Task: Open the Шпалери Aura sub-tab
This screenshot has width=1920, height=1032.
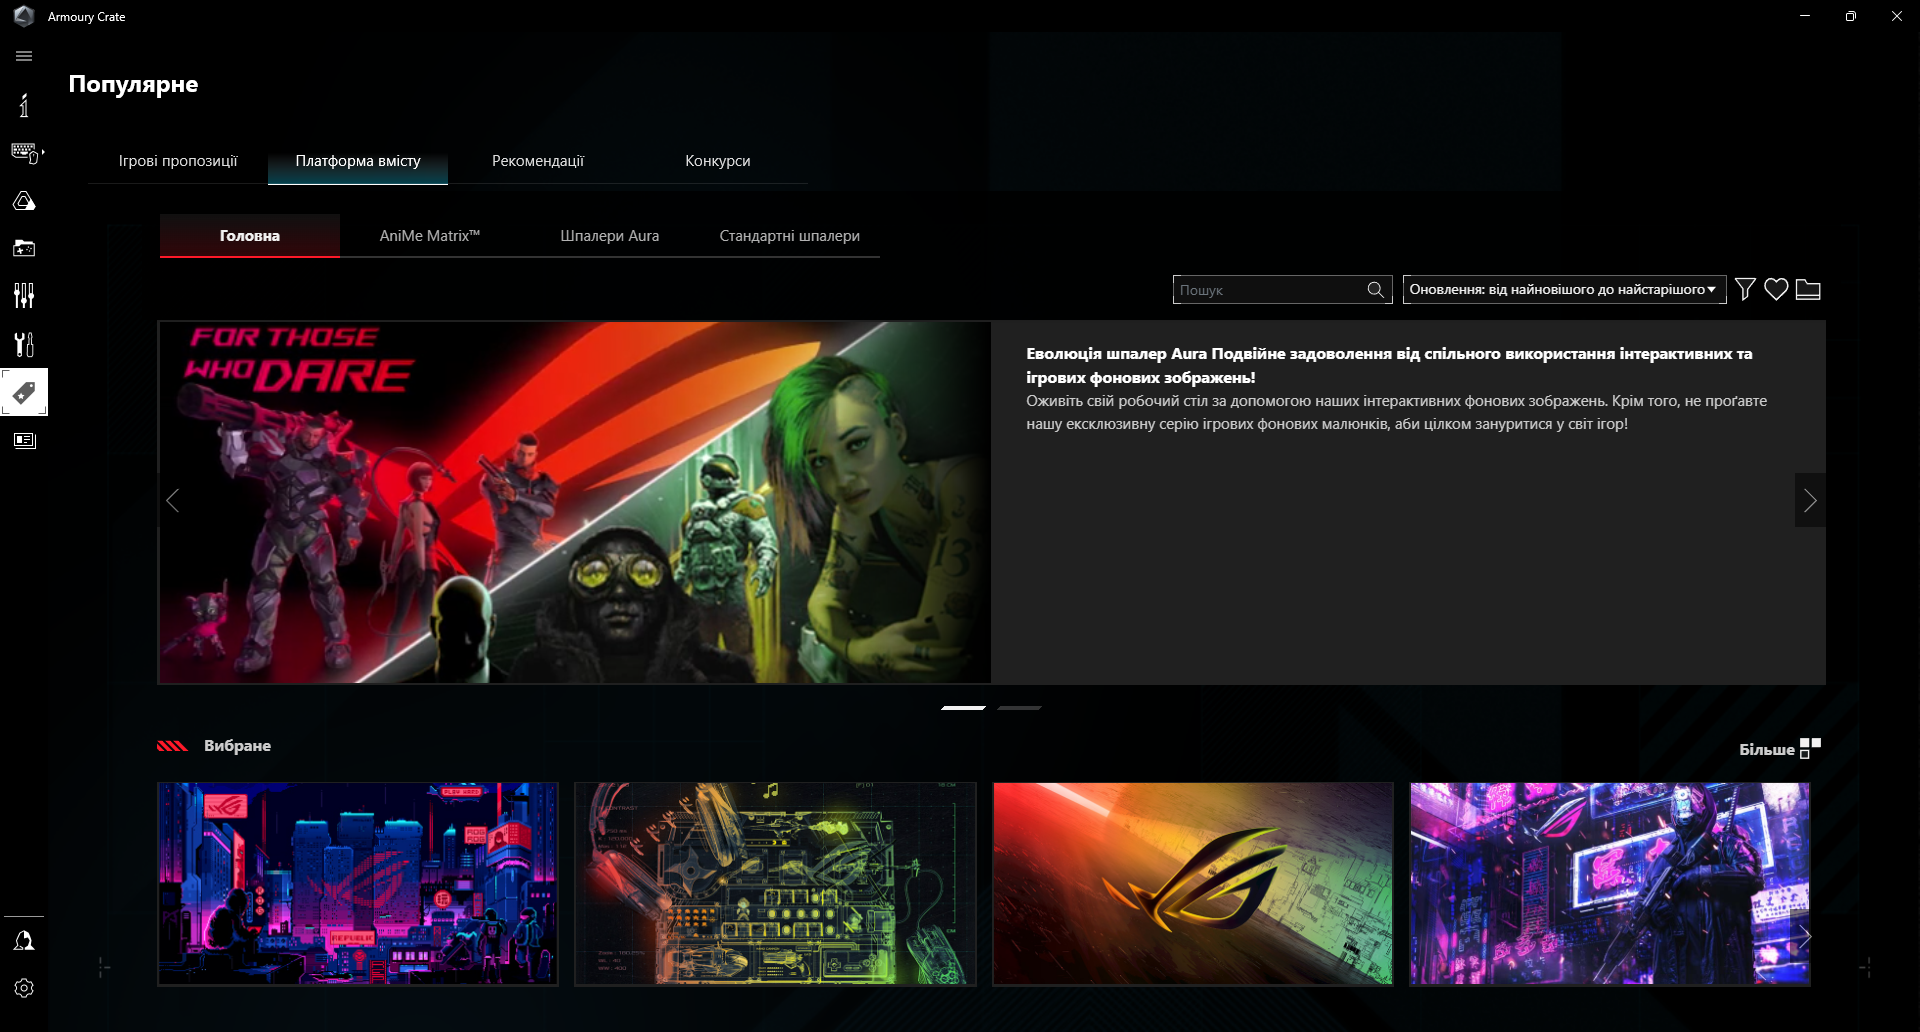Action: 610,236
